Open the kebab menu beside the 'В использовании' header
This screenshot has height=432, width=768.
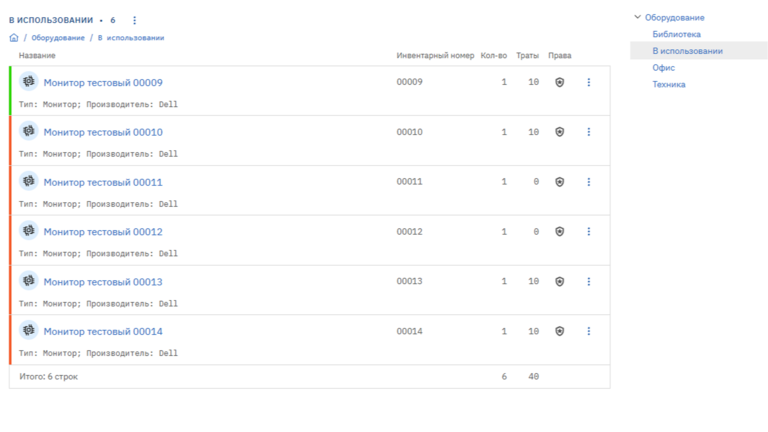point(135,20)
